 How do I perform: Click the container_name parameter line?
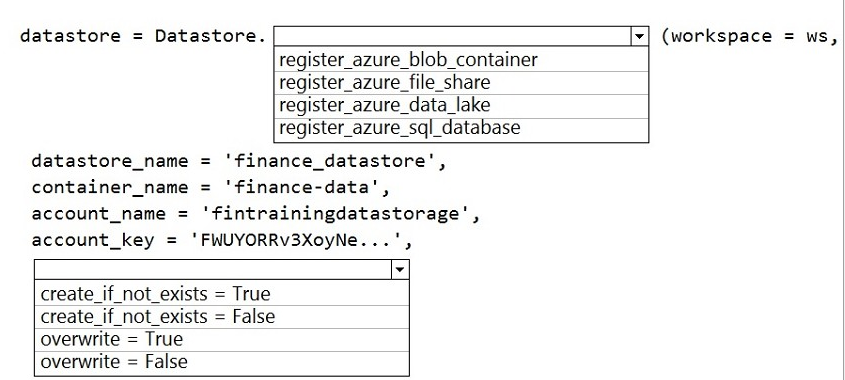coord(211,188)
